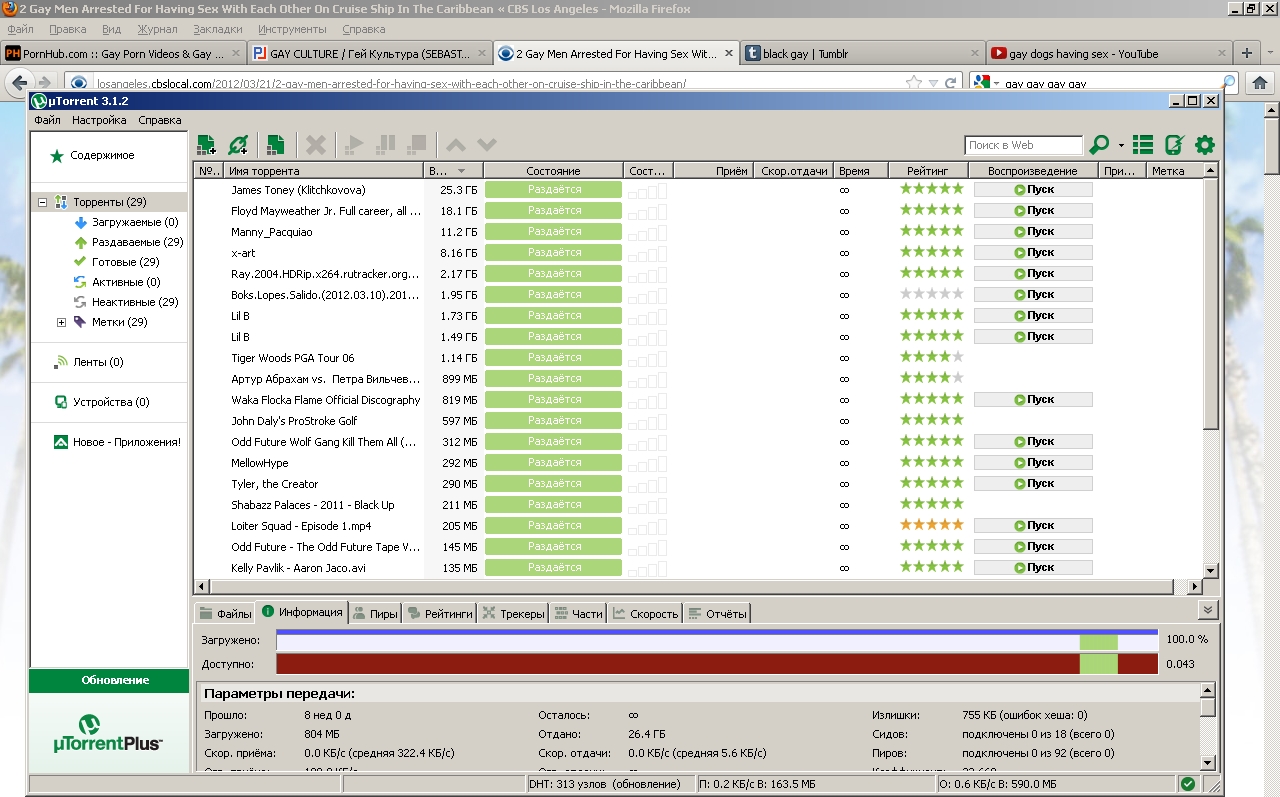Switch to the Рейтинги tab
This screenshot has height=797, width=1280.
[x=439, y=613]
